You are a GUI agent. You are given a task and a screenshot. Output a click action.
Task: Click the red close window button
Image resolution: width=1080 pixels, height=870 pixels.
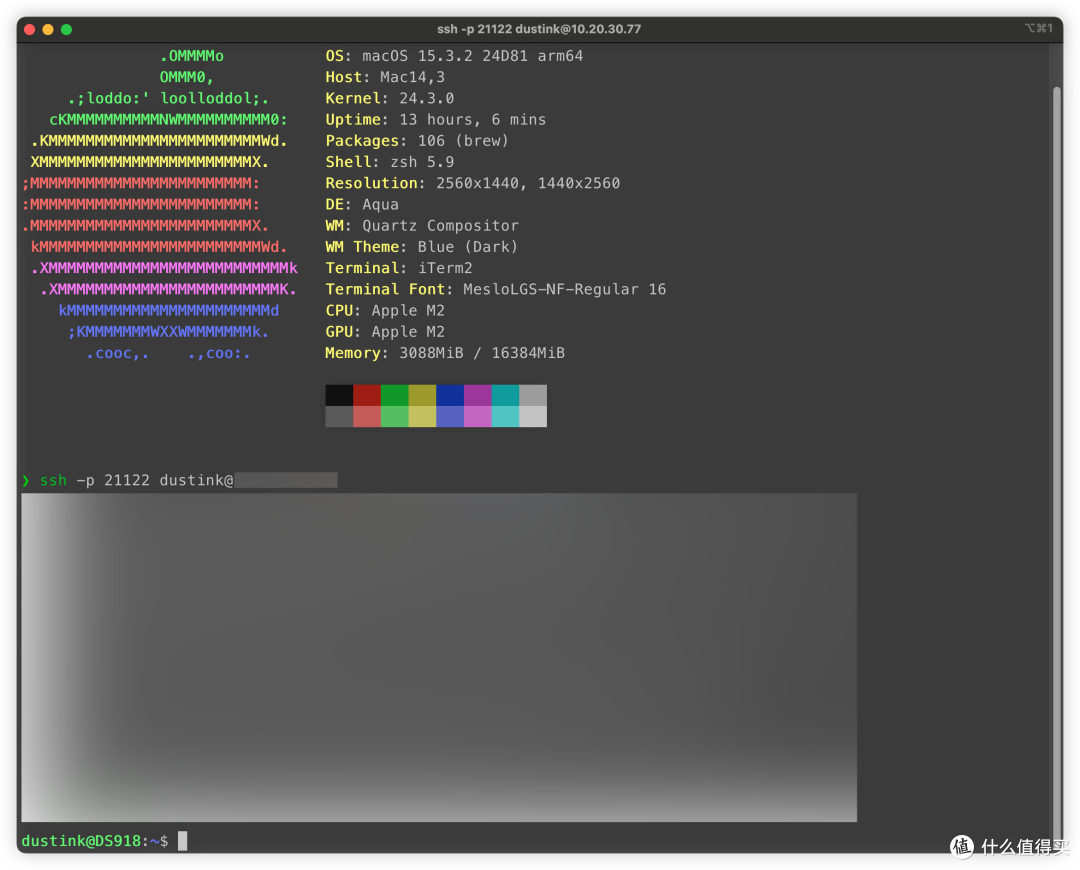pos(29,29)
